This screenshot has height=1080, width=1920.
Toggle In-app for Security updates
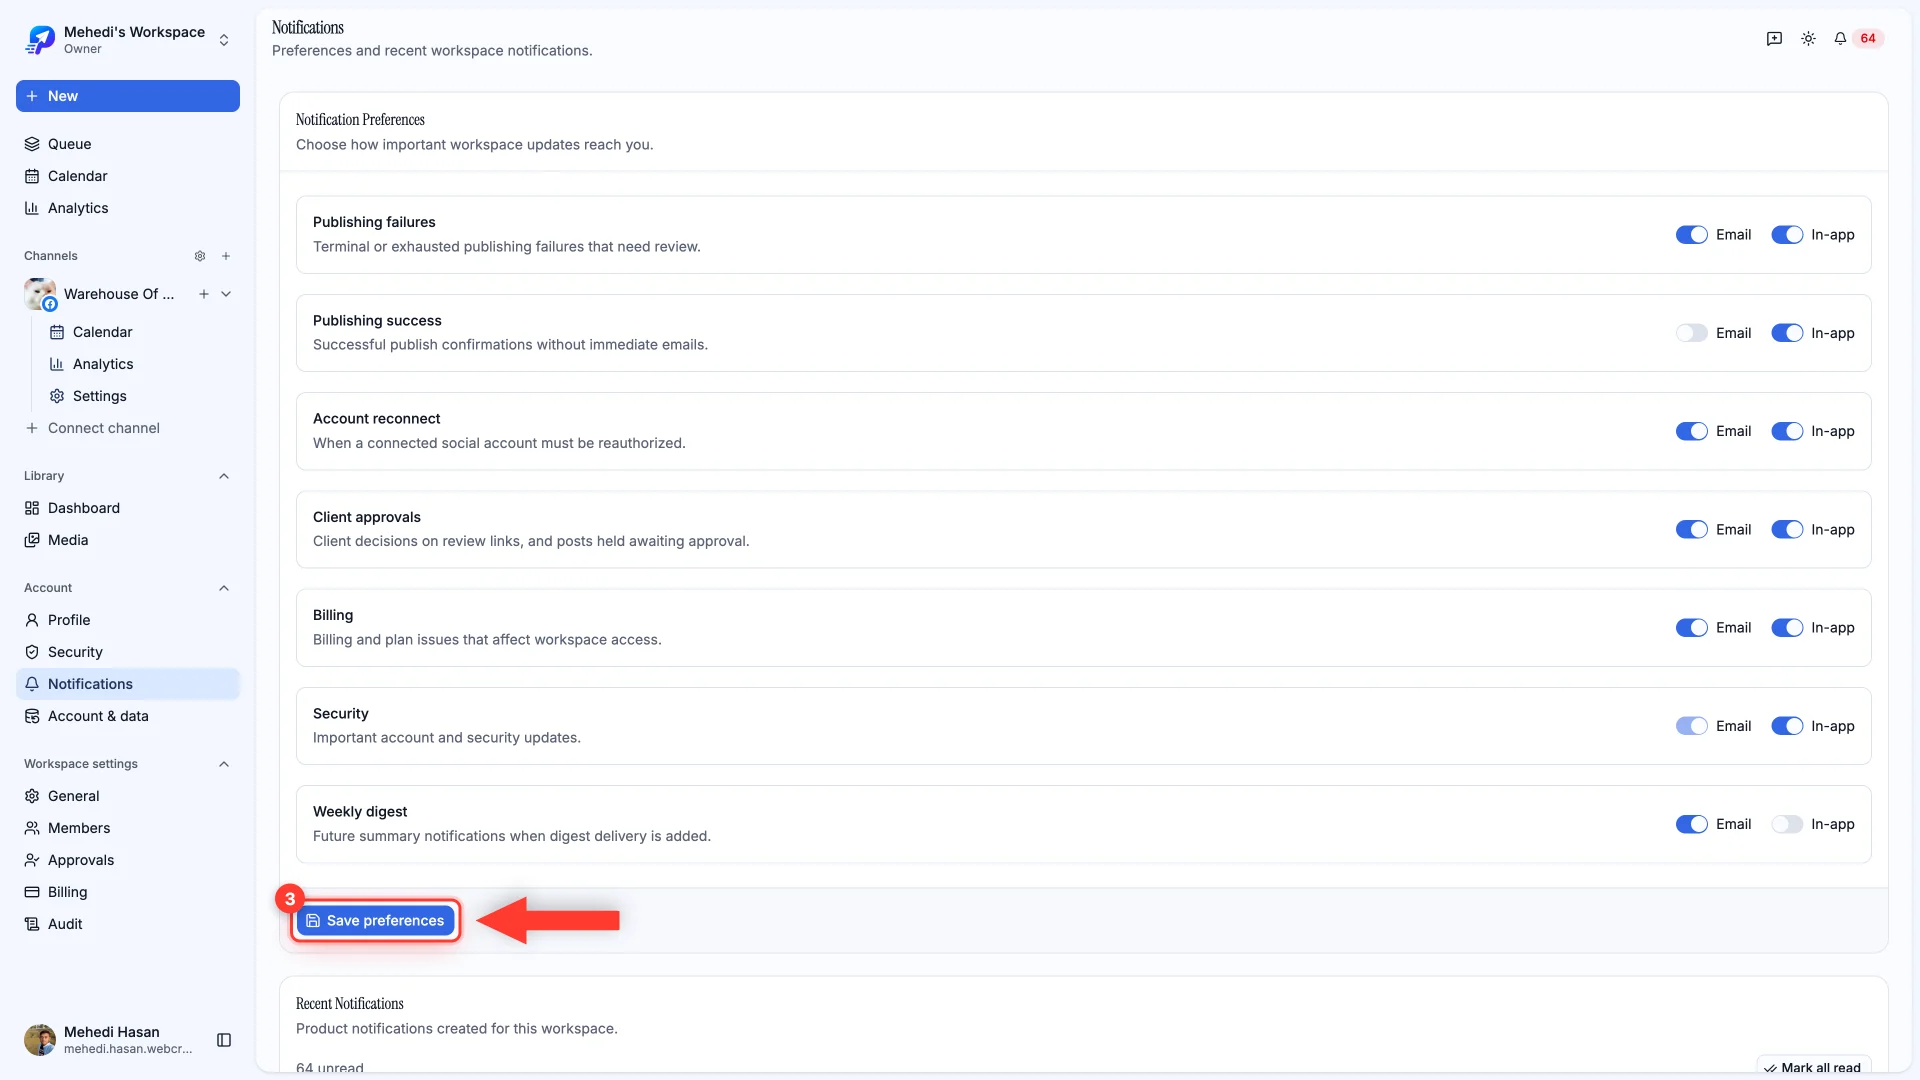(x=1787, y=726)
